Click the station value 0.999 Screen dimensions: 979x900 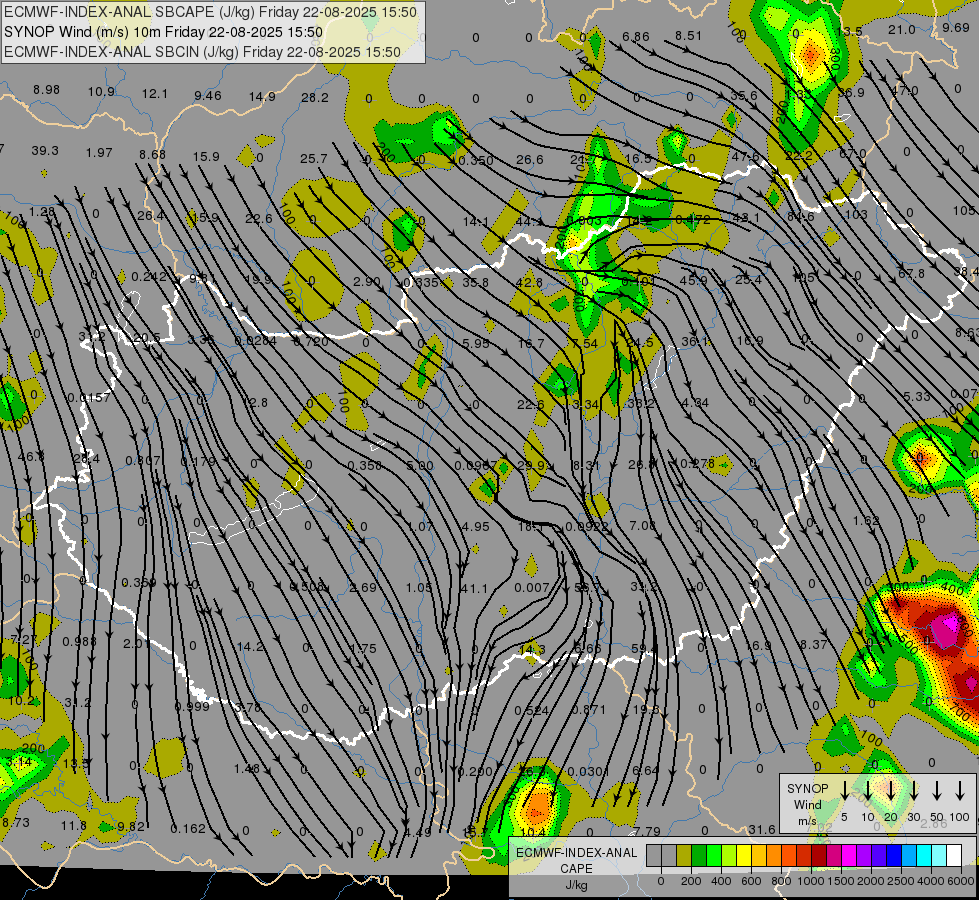[192, 706]
